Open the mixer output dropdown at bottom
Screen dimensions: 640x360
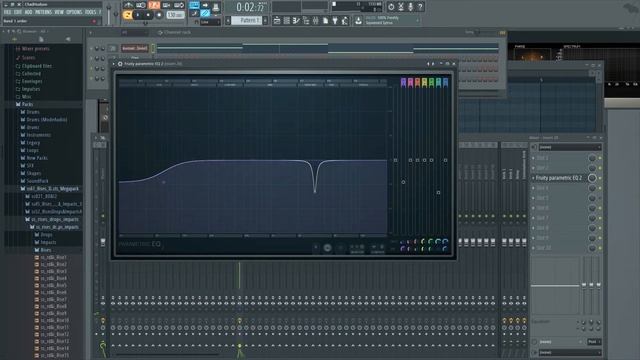(x=570, y=352)
